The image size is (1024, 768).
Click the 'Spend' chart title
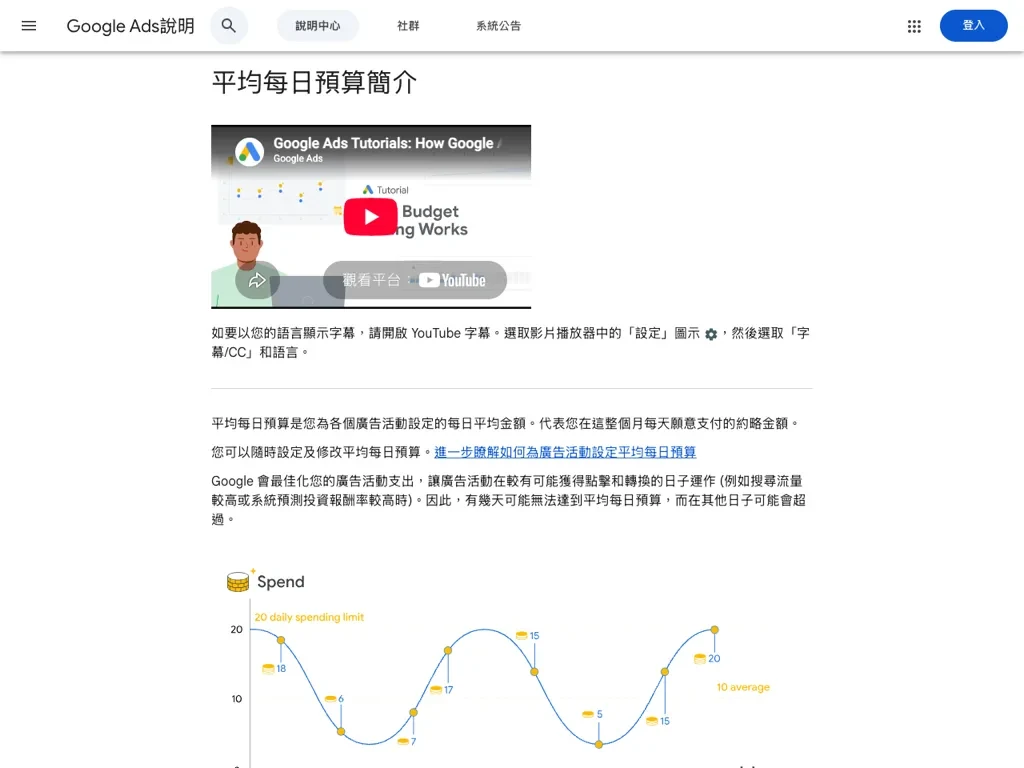(281, 582)
